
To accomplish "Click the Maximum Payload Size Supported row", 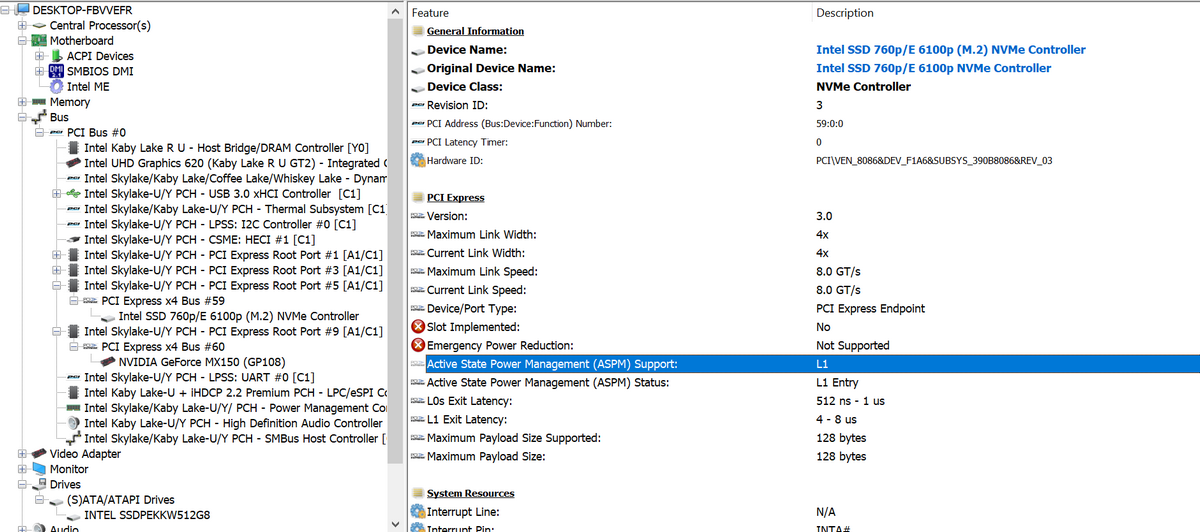I will [804, 438].
